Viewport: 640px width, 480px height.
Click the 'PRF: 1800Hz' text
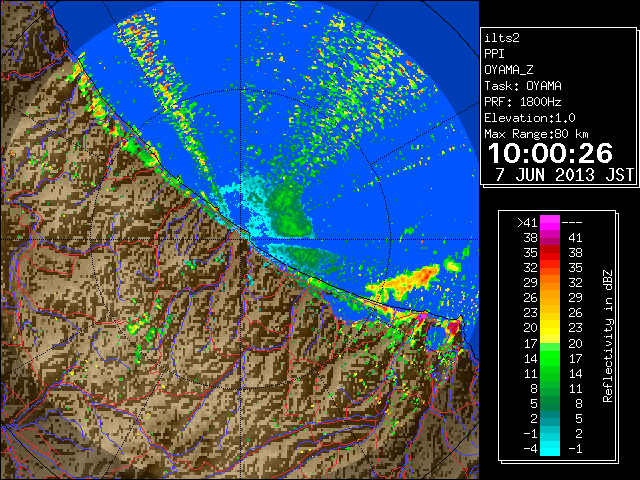(523, 102)
